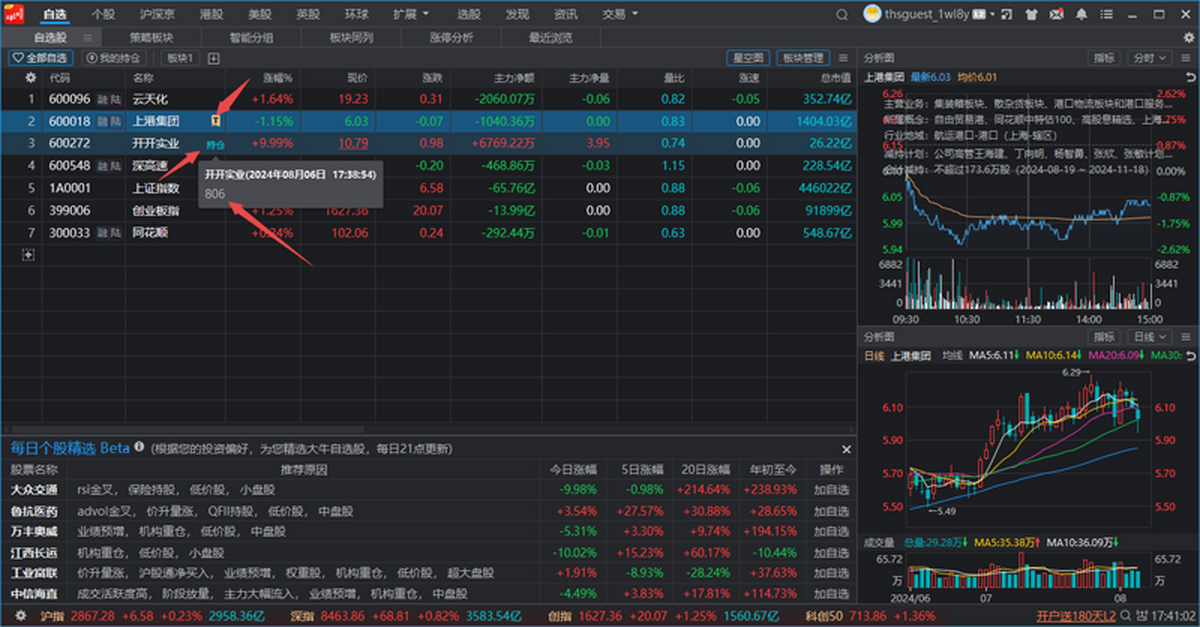Click the 持仓 tag on 开开实业 row
This screenshot has height=627, width=1200.
[215, 144]
